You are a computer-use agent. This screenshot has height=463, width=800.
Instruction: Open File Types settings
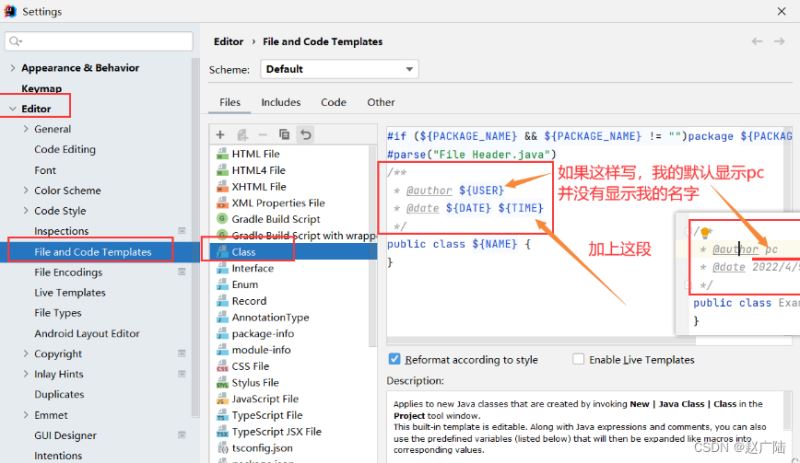coord(58,313)
